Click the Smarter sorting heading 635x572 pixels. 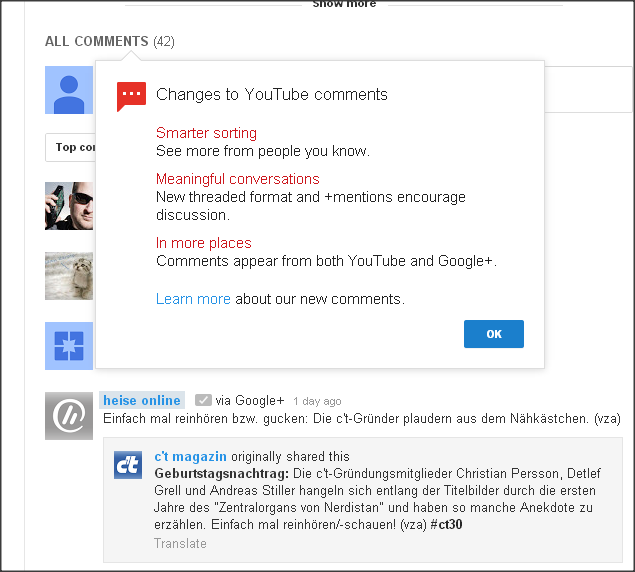(x=206, y=133)
